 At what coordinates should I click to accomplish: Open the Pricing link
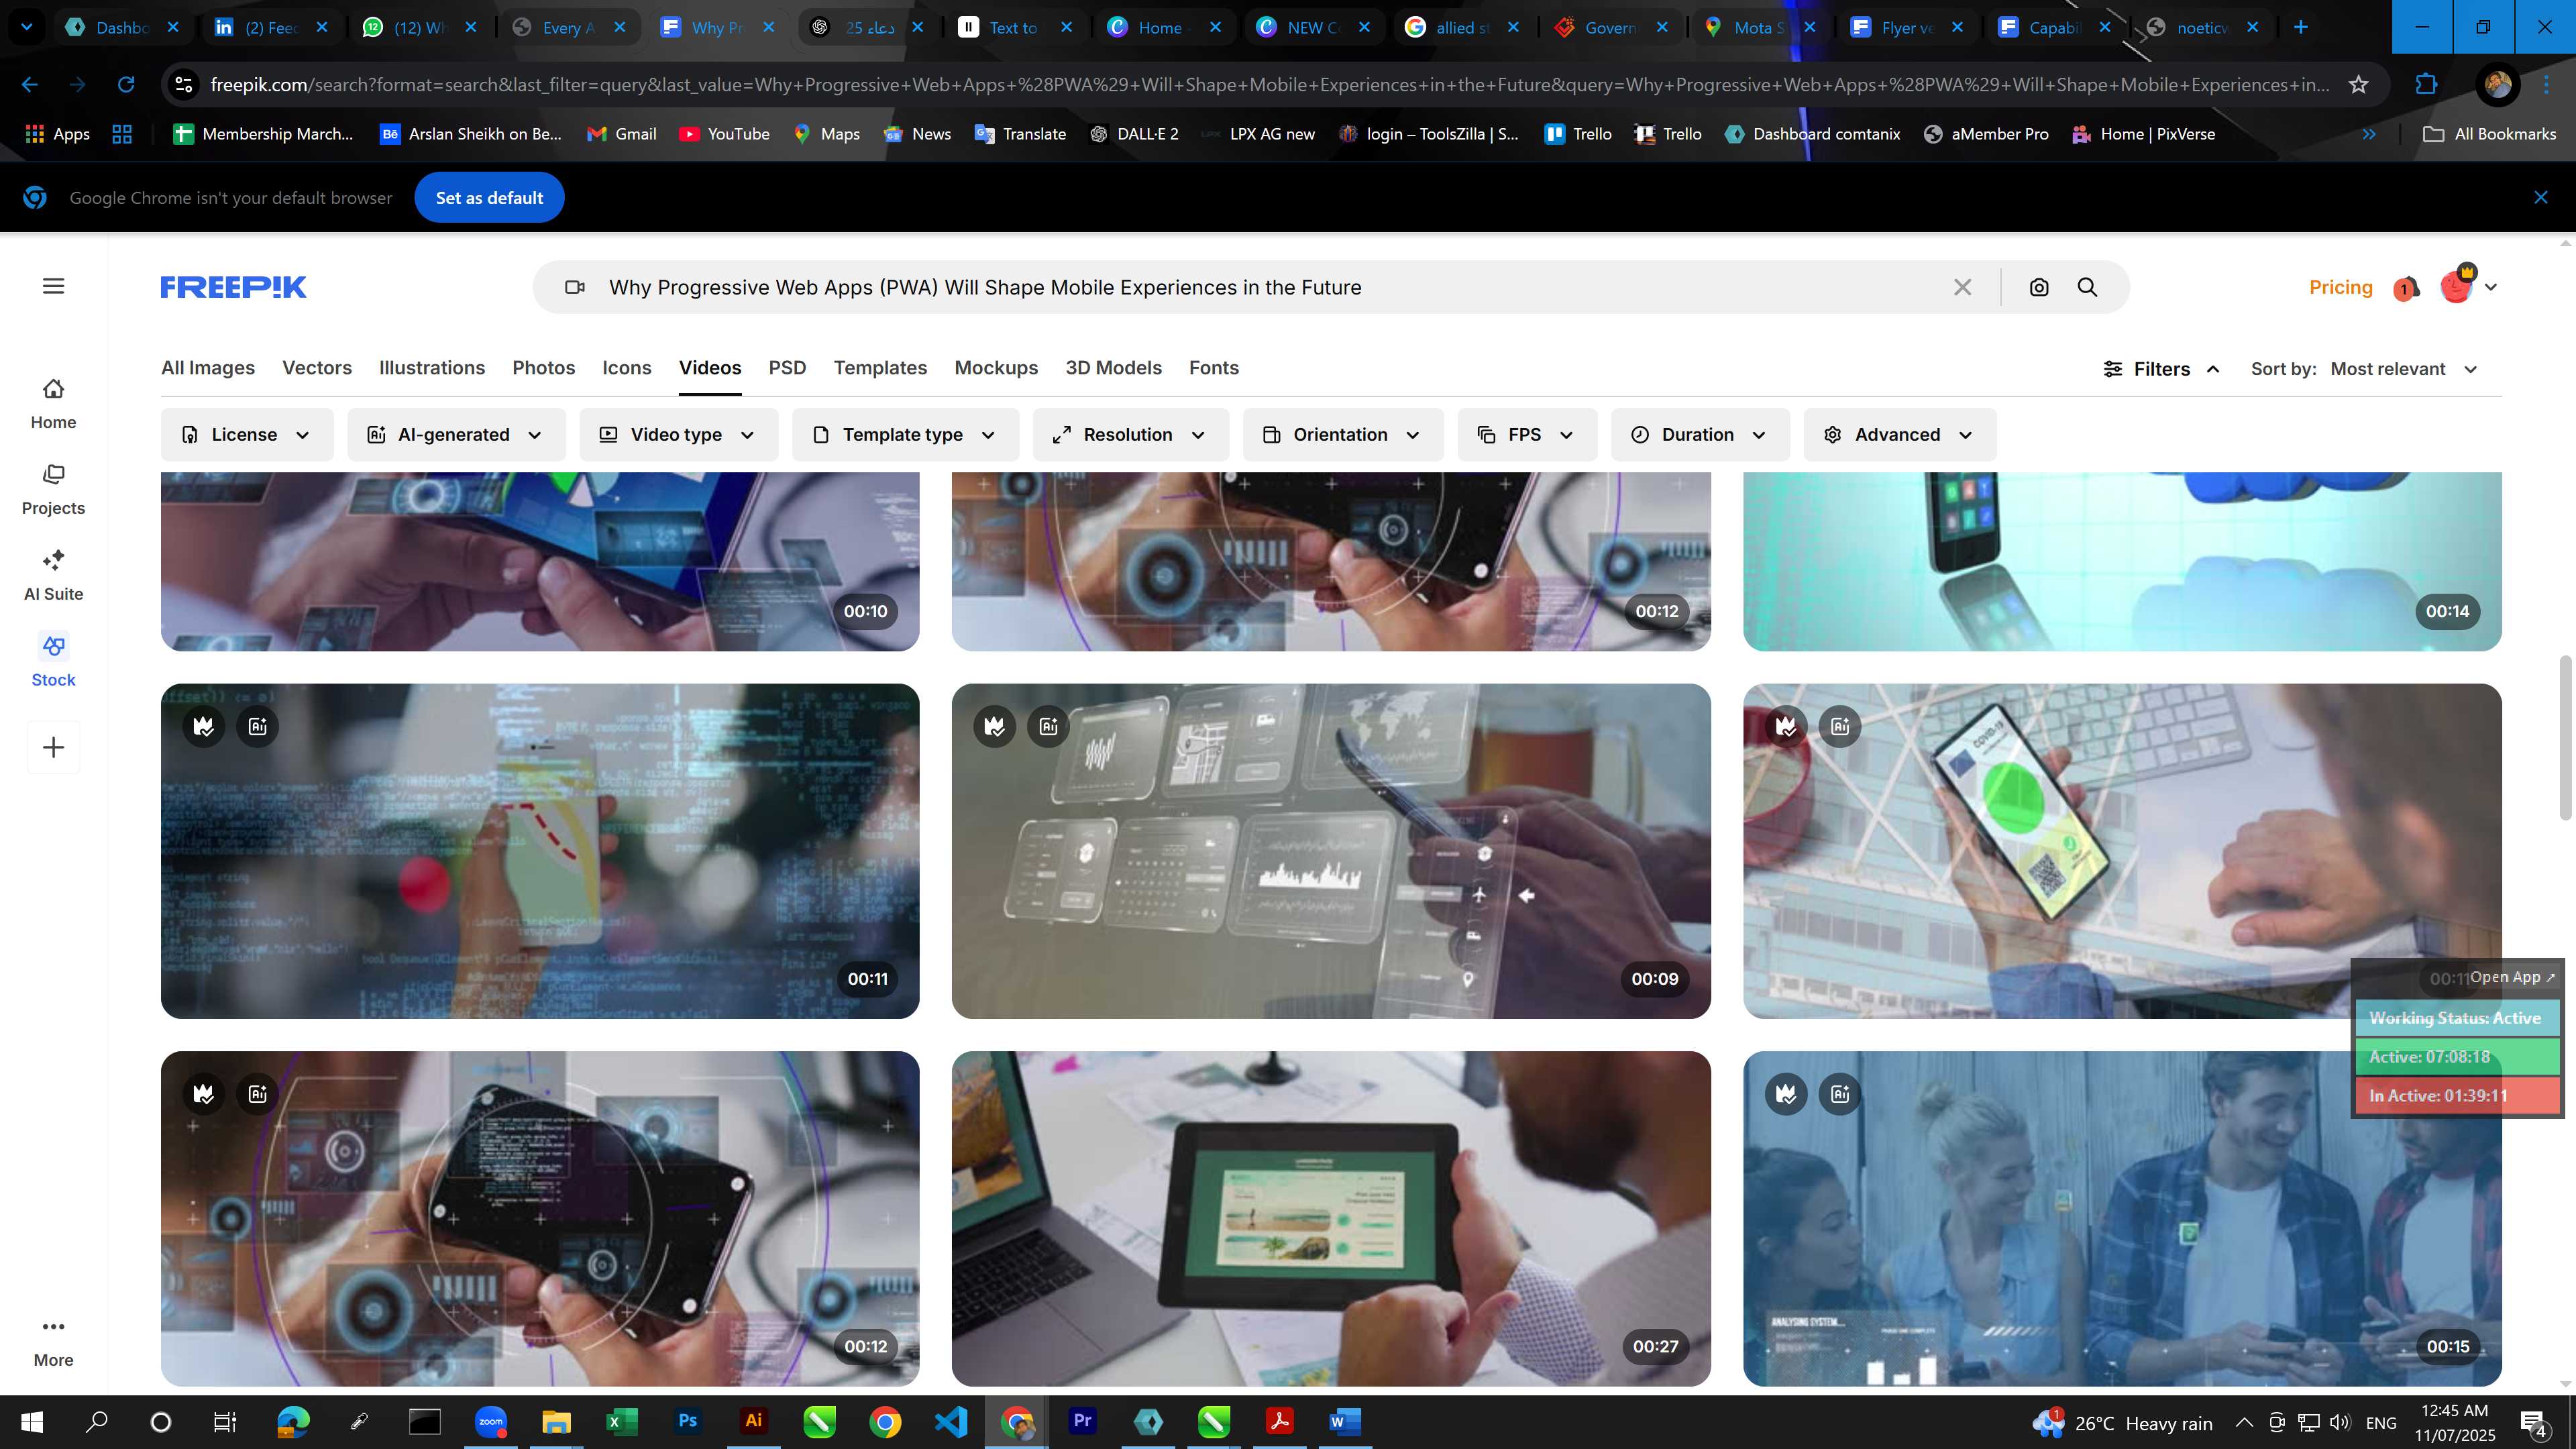click(2340, 287)
